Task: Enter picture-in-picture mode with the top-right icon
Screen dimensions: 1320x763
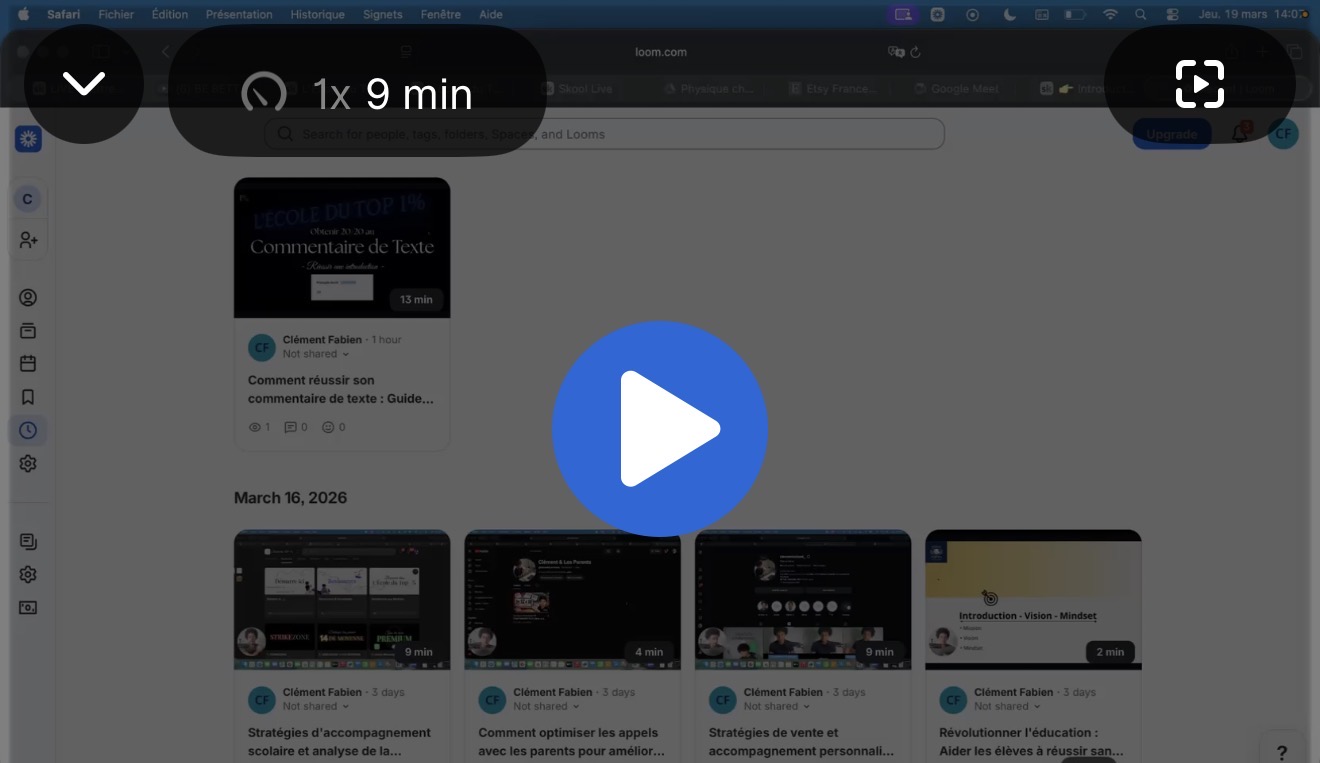Action: click(1200, 84)
